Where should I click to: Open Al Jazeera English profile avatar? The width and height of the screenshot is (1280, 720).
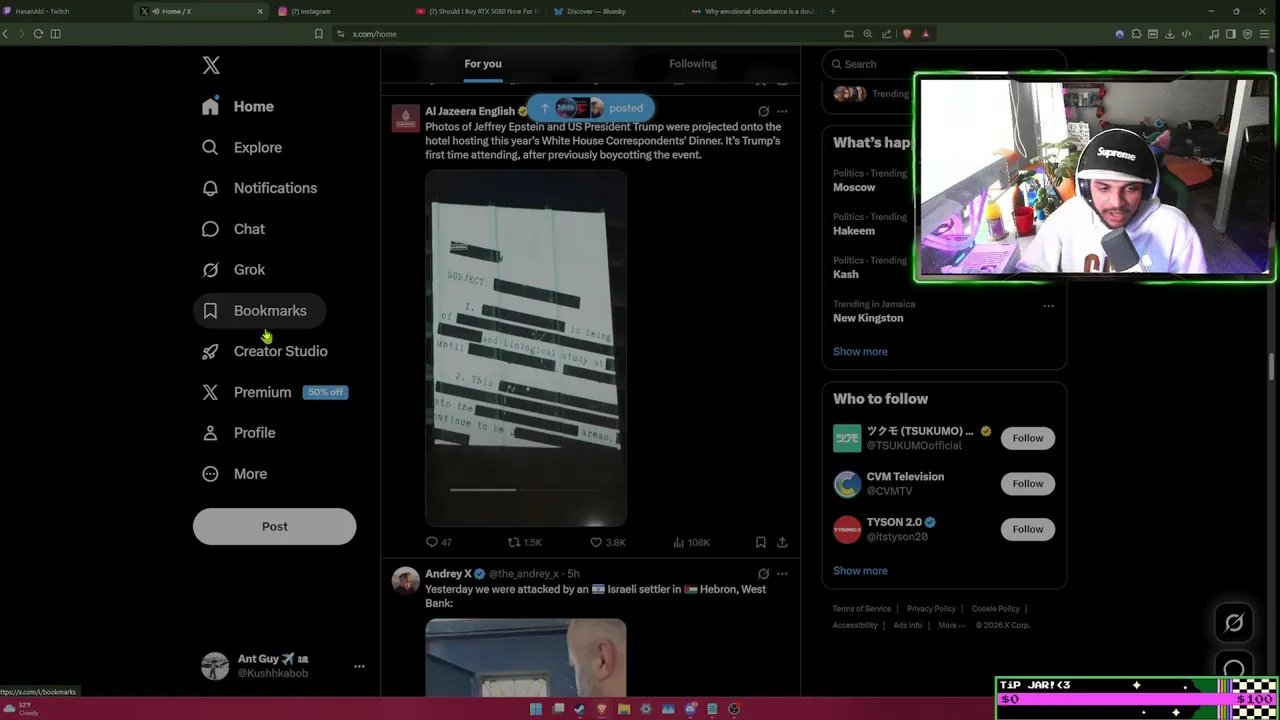coord(406,119)
